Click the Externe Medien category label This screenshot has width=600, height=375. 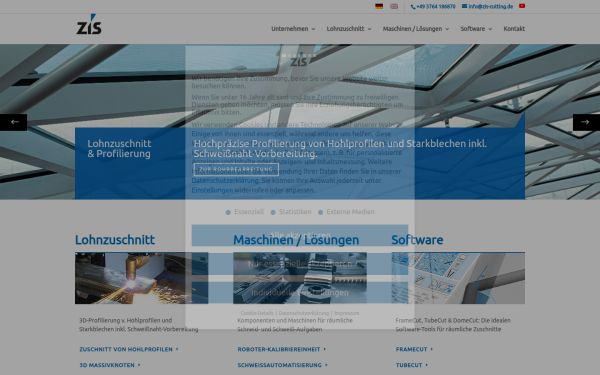(x=350, y=212)
